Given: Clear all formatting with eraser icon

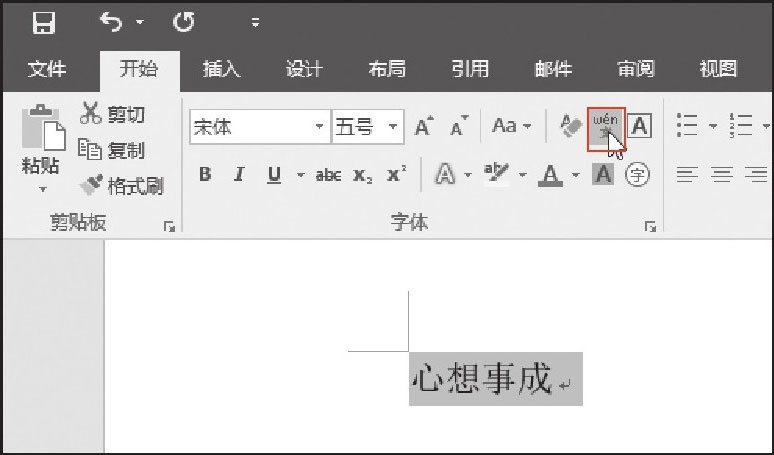Looking at the screenshot, I should click(571, 126).
